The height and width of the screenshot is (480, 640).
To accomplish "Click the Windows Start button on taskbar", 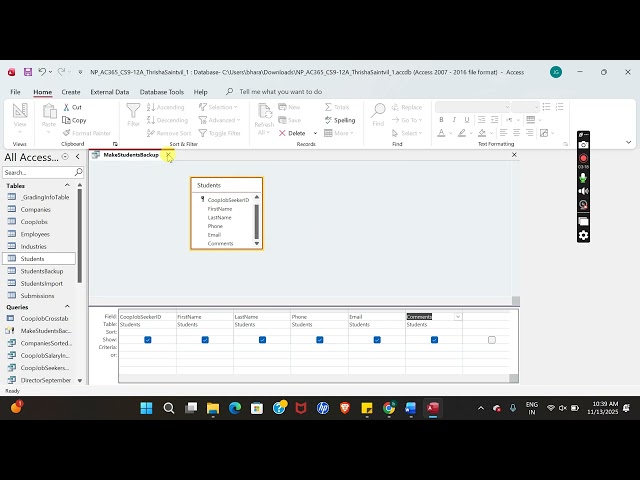I will coord(146,408).
